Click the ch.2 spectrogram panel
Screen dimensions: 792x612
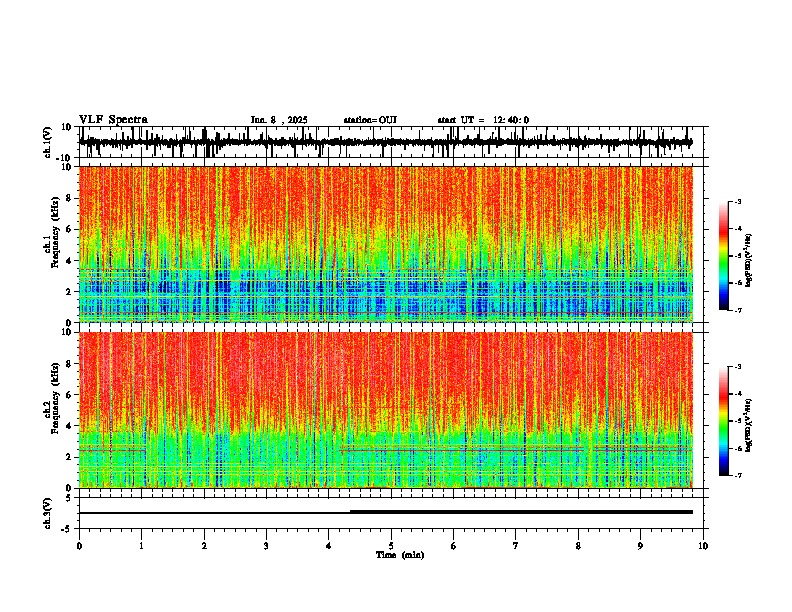[x=393, y=410]
